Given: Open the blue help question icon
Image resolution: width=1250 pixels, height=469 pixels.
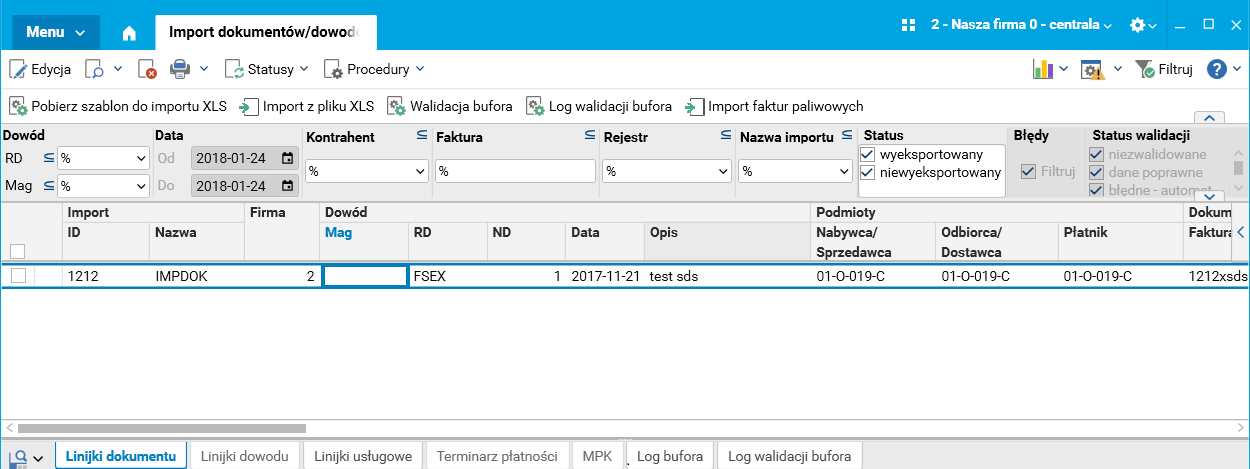Looking at the screenshot, I should tap(1216, 69).
